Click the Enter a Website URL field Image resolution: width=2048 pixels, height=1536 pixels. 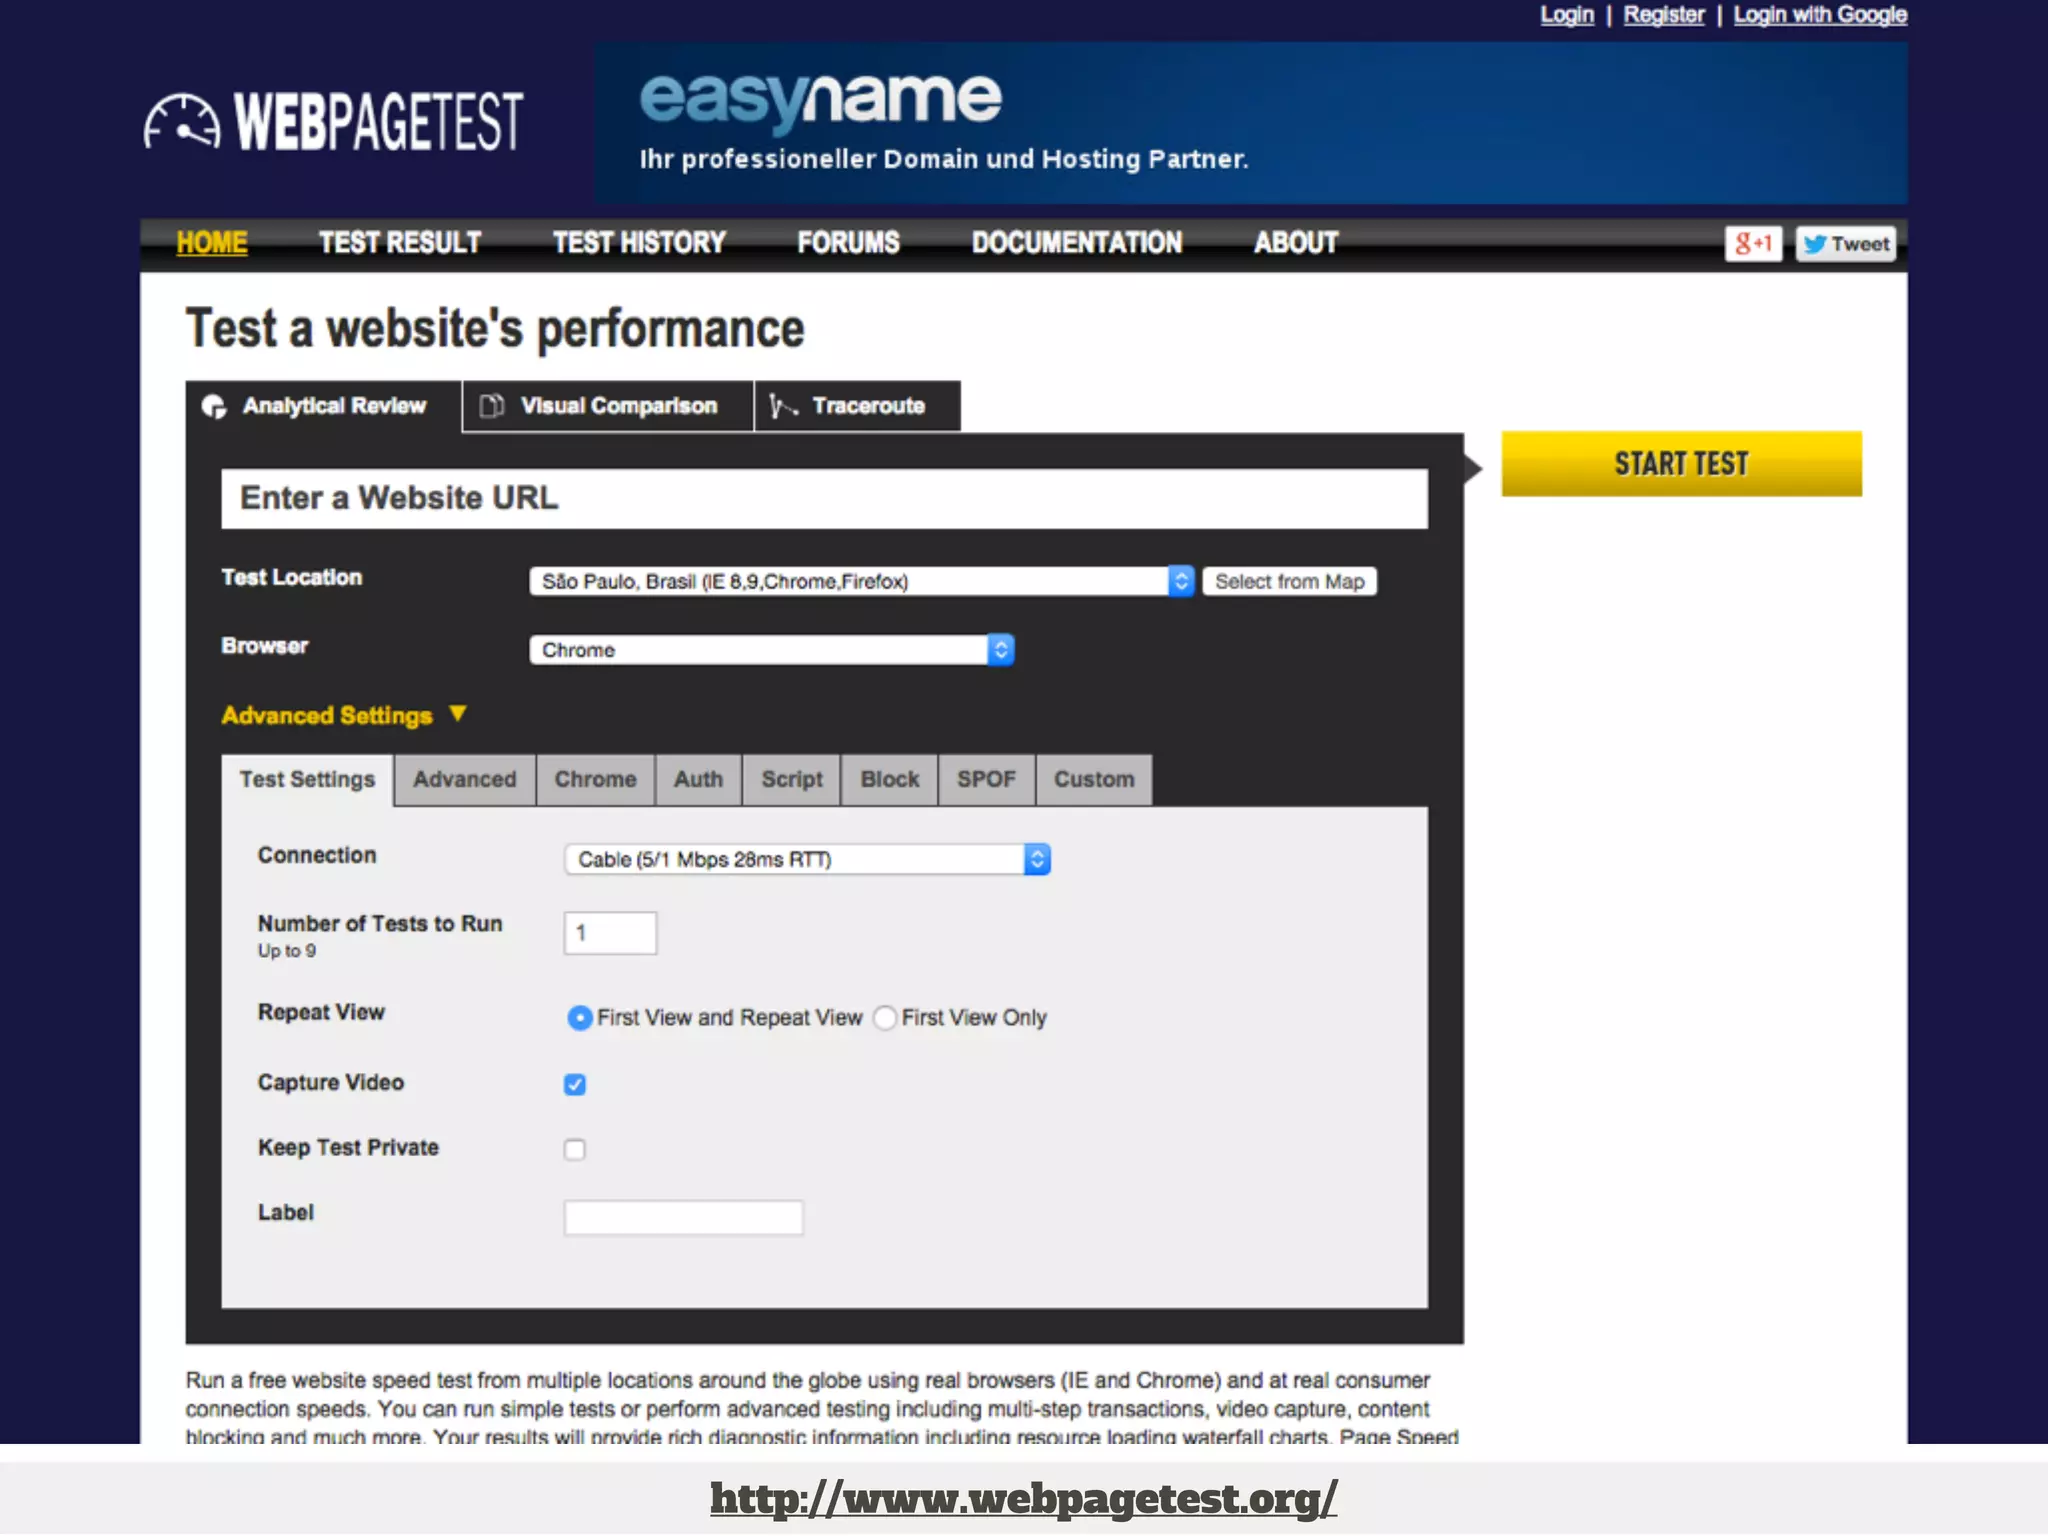824,499
